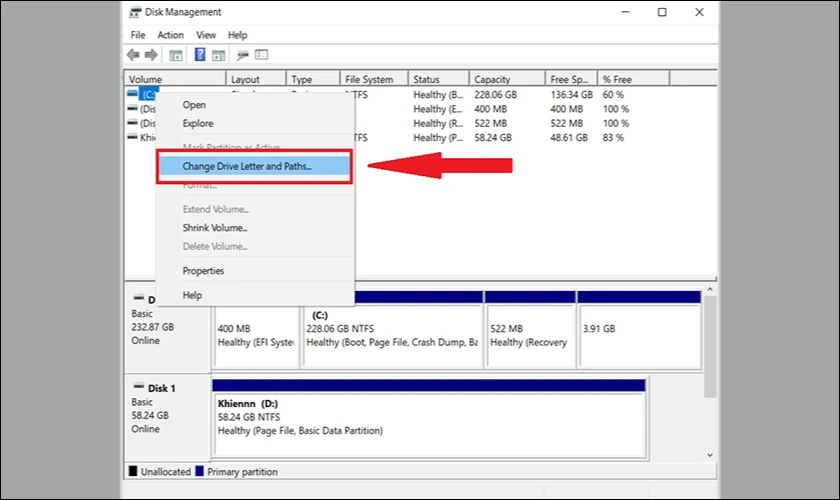
Task: Open the View menu
Action: click(206, 35)
